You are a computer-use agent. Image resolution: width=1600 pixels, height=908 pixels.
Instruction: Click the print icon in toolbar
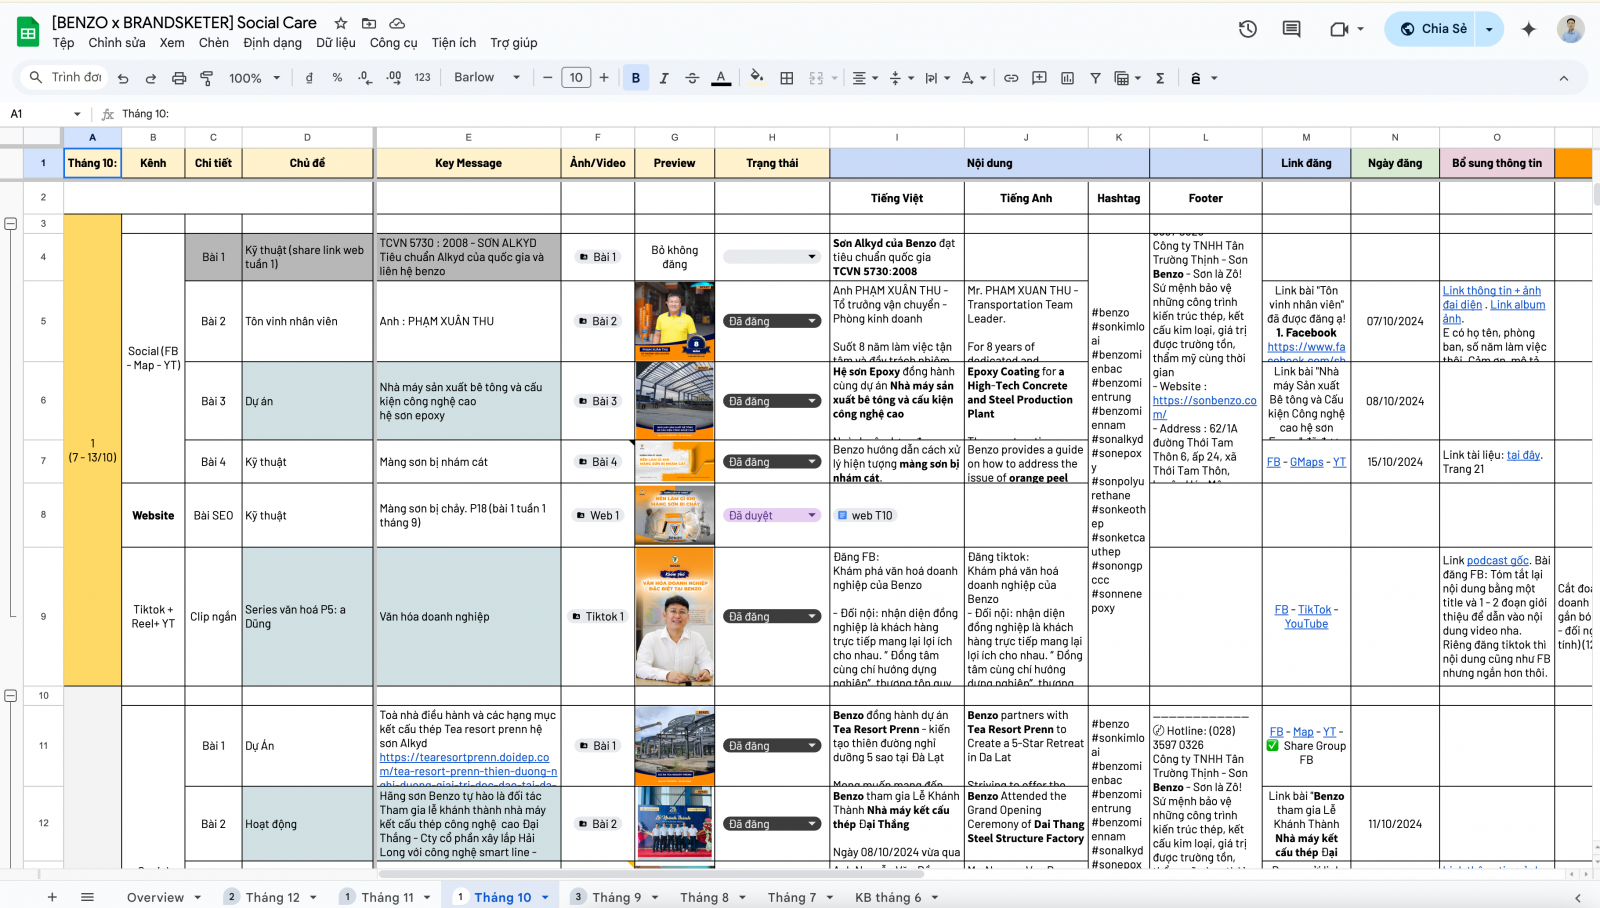[x=179, y=78]
